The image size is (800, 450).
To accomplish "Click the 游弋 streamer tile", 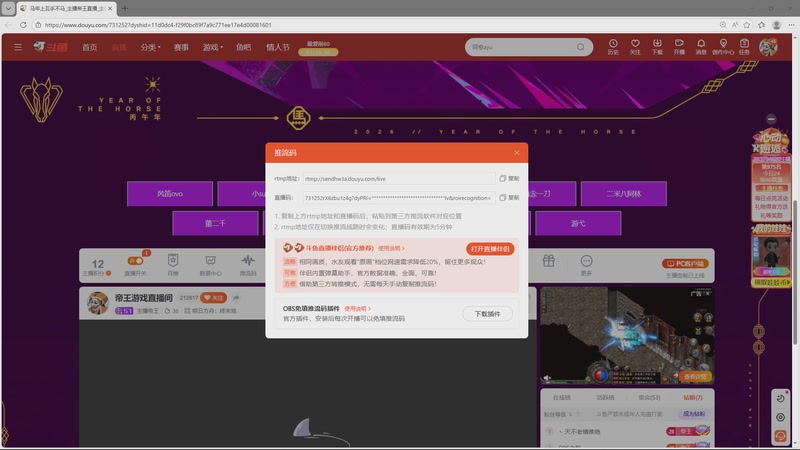I will (578, 223).
